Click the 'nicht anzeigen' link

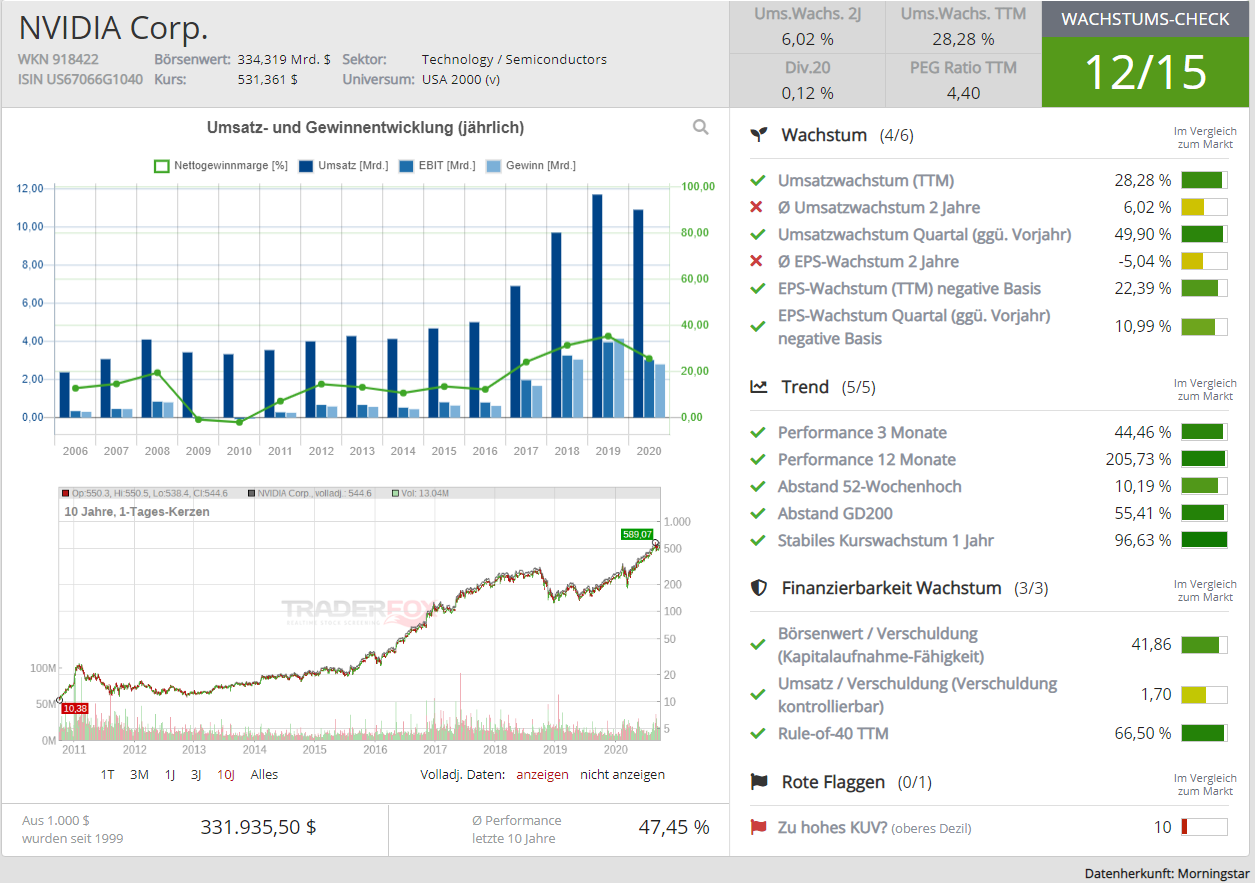[x=622, y=774]
